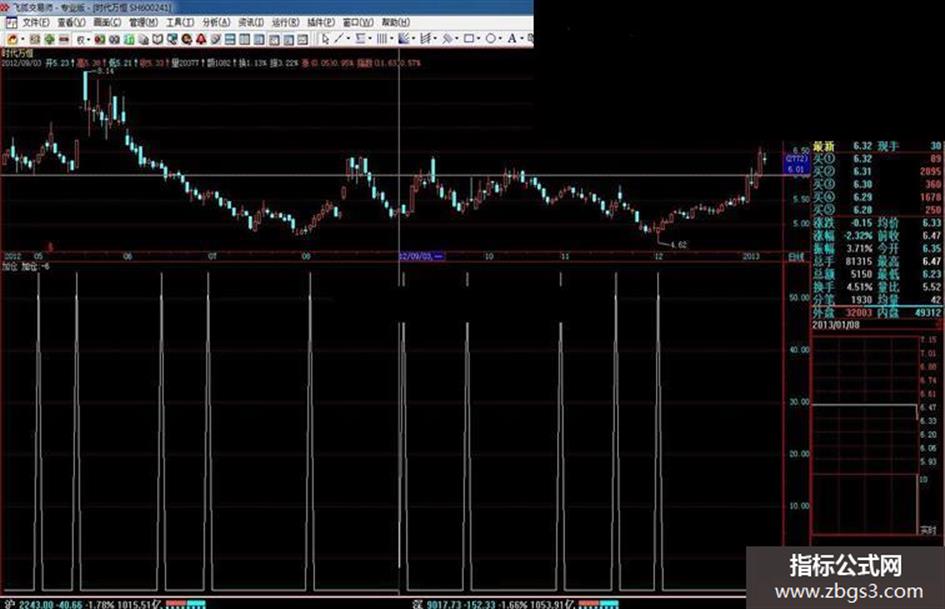Screen dimensions: 945x609
Task: Click the 总手 volume value 81315
Action: click(x=859, y=261)
